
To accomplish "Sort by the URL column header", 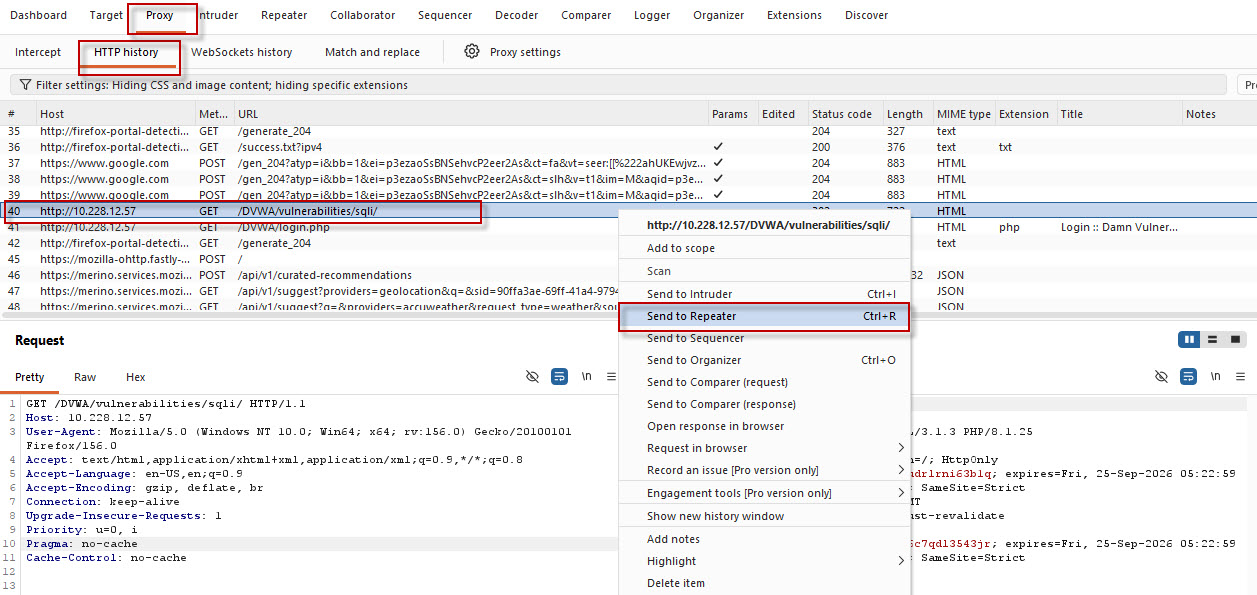I will point(471,114).
